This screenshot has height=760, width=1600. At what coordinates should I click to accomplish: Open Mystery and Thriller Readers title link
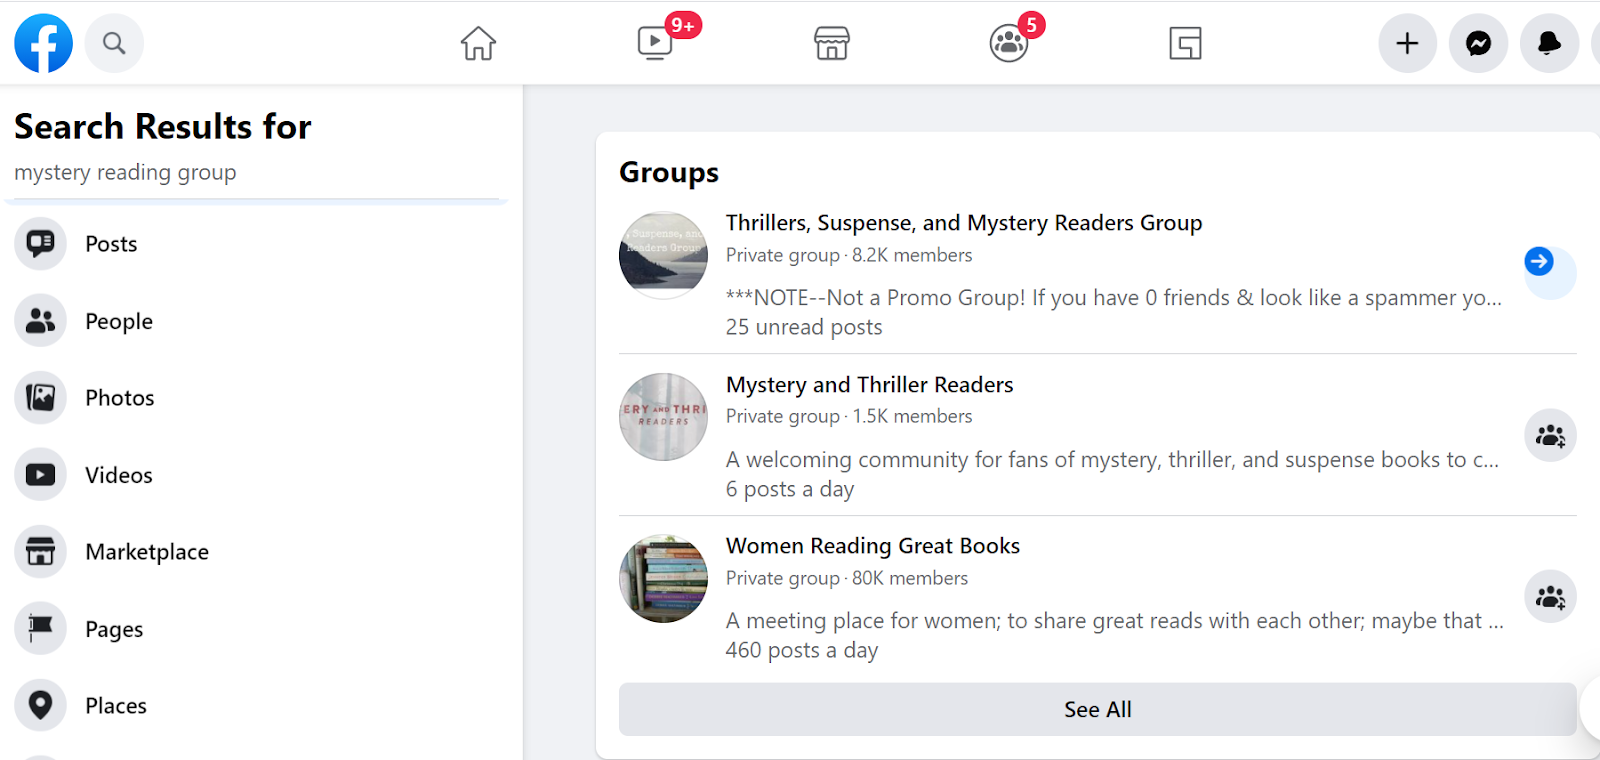869,385
